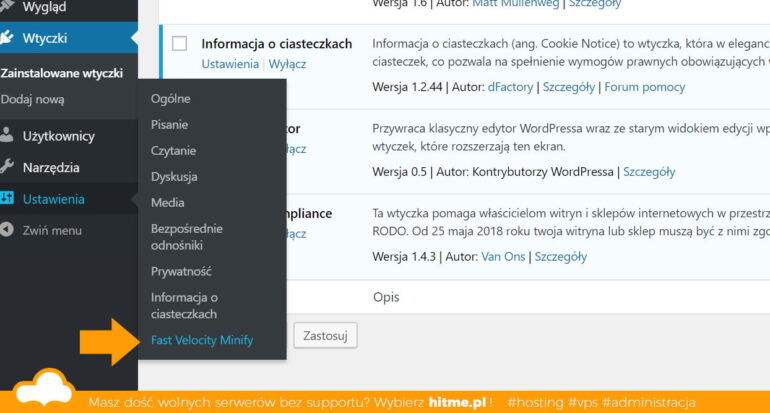Select Czytanie in settings flyout
This screenshot has height=413, width=770.
(x=173, y=151)
